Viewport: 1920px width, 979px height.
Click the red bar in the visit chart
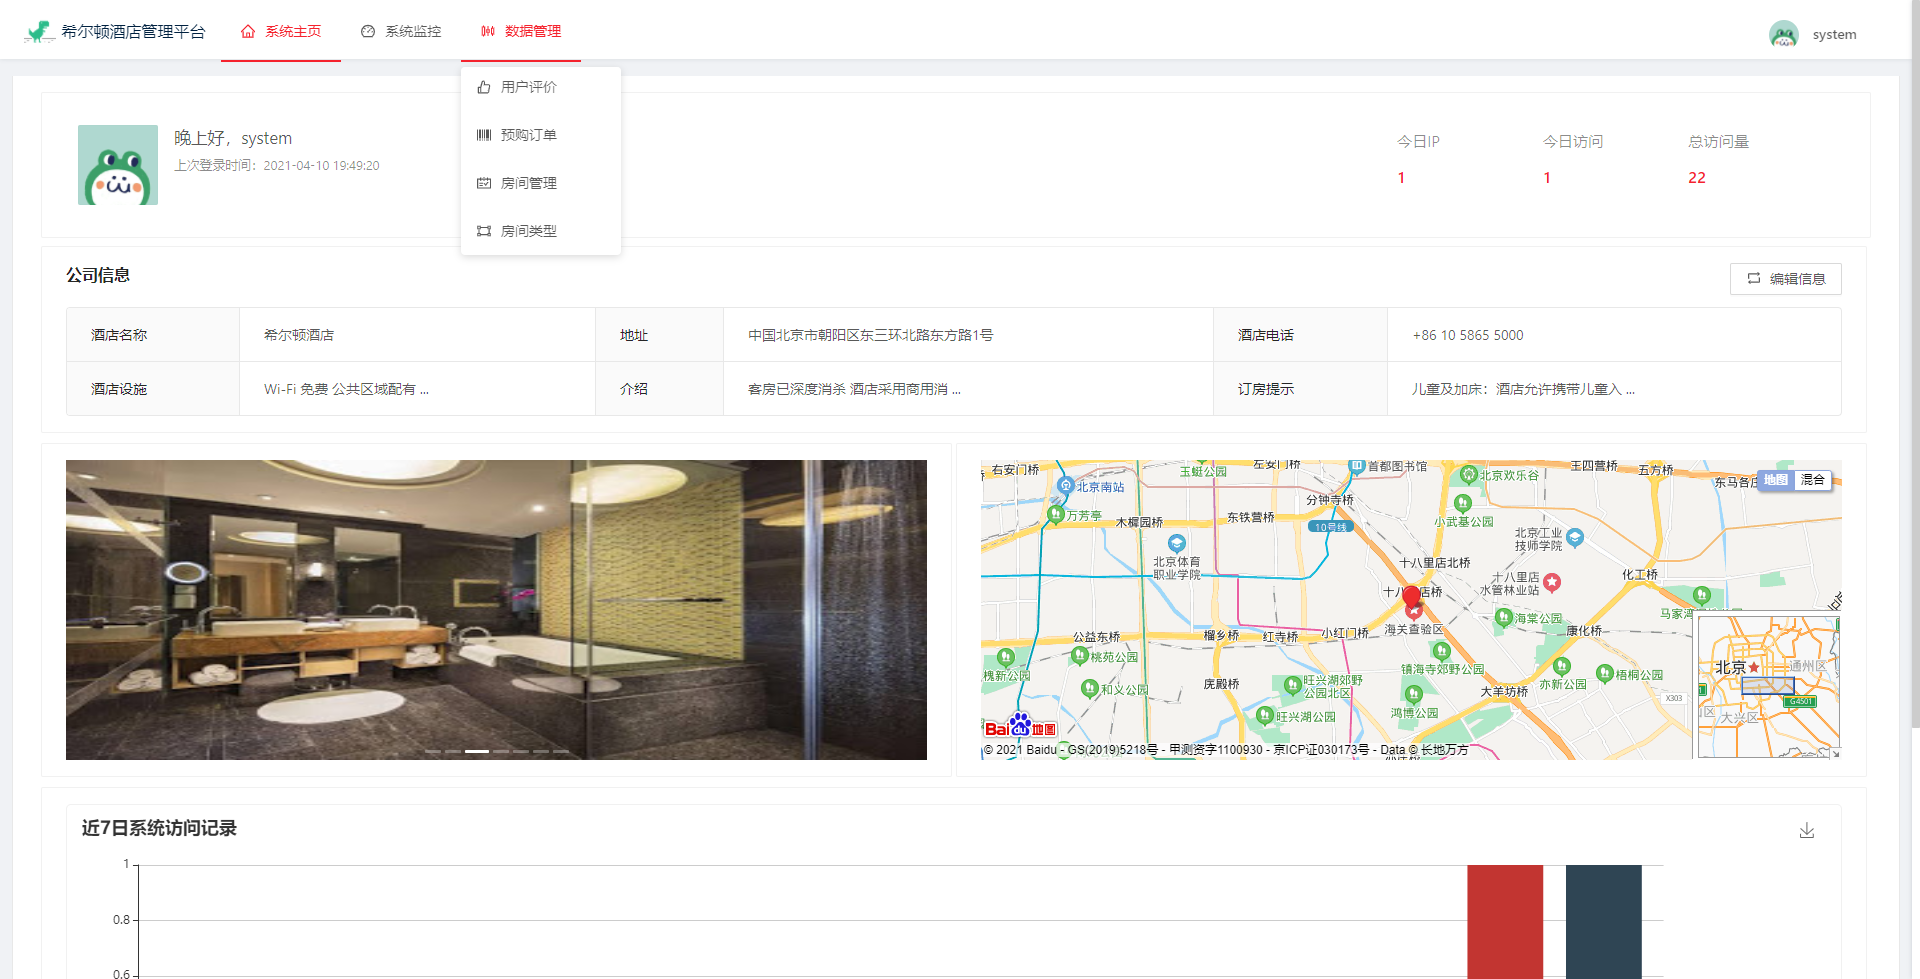tap(1504, 920)
